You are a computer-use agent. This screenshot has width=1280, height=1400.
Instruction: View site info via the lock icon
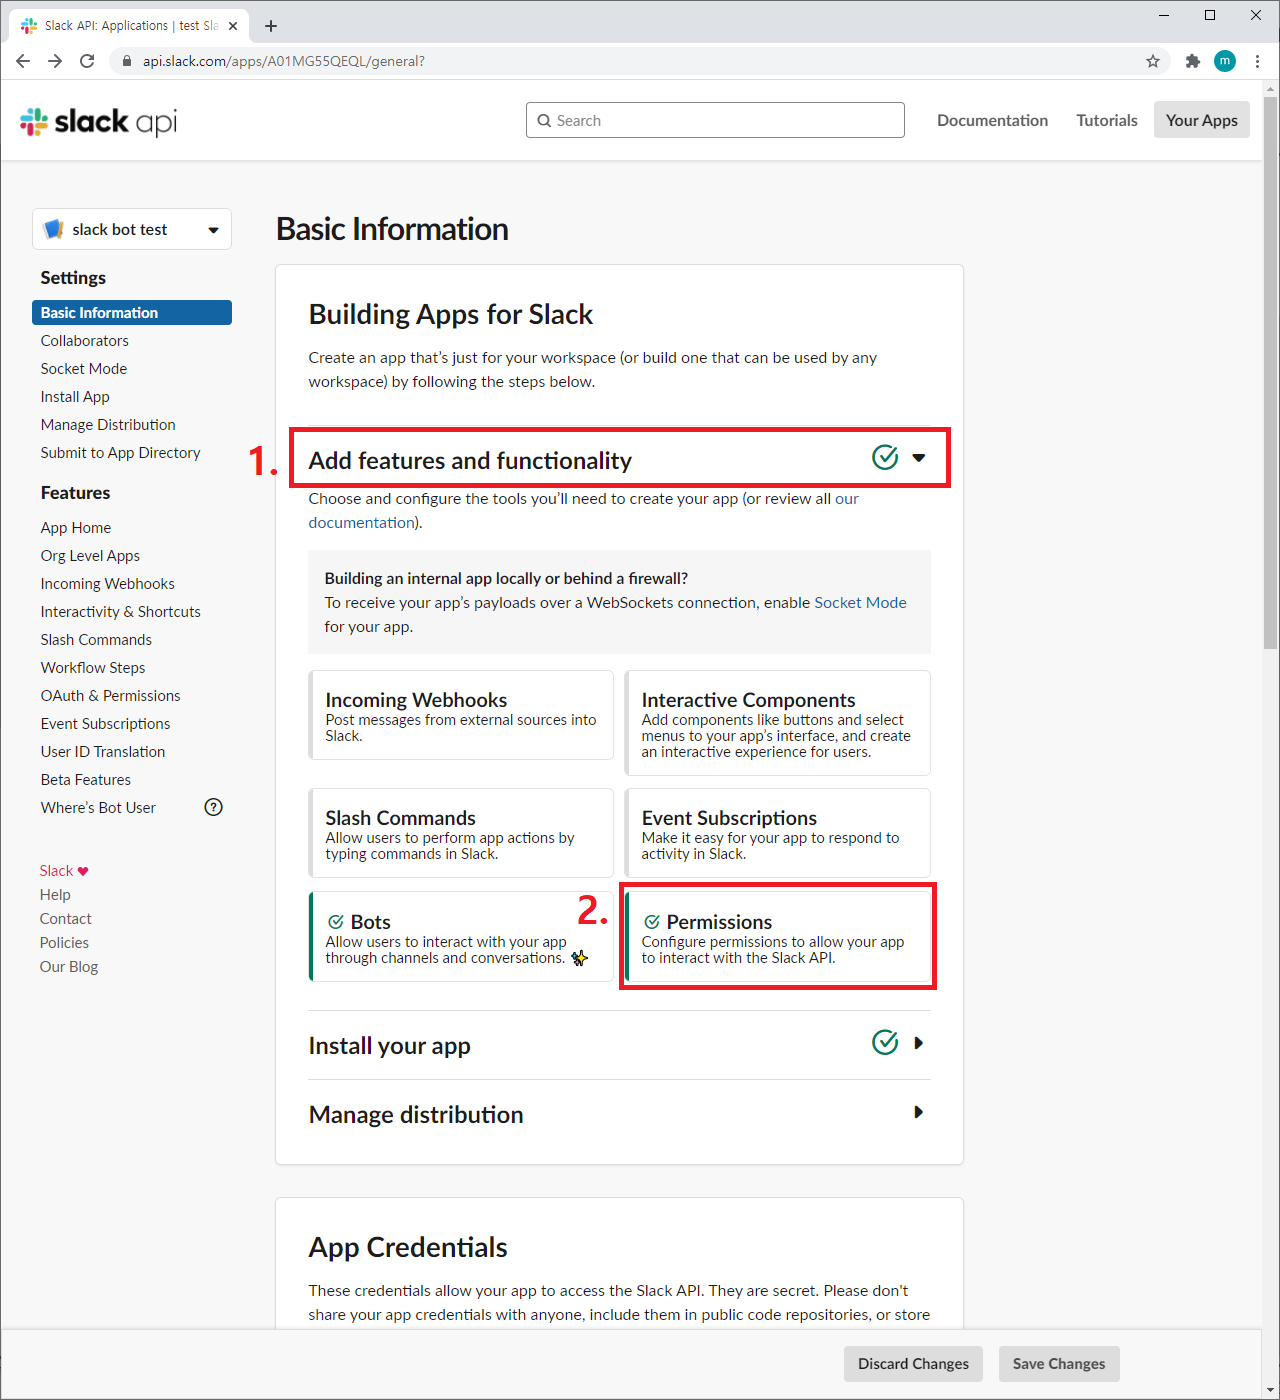pyautogui.click(x=127, y=61)
